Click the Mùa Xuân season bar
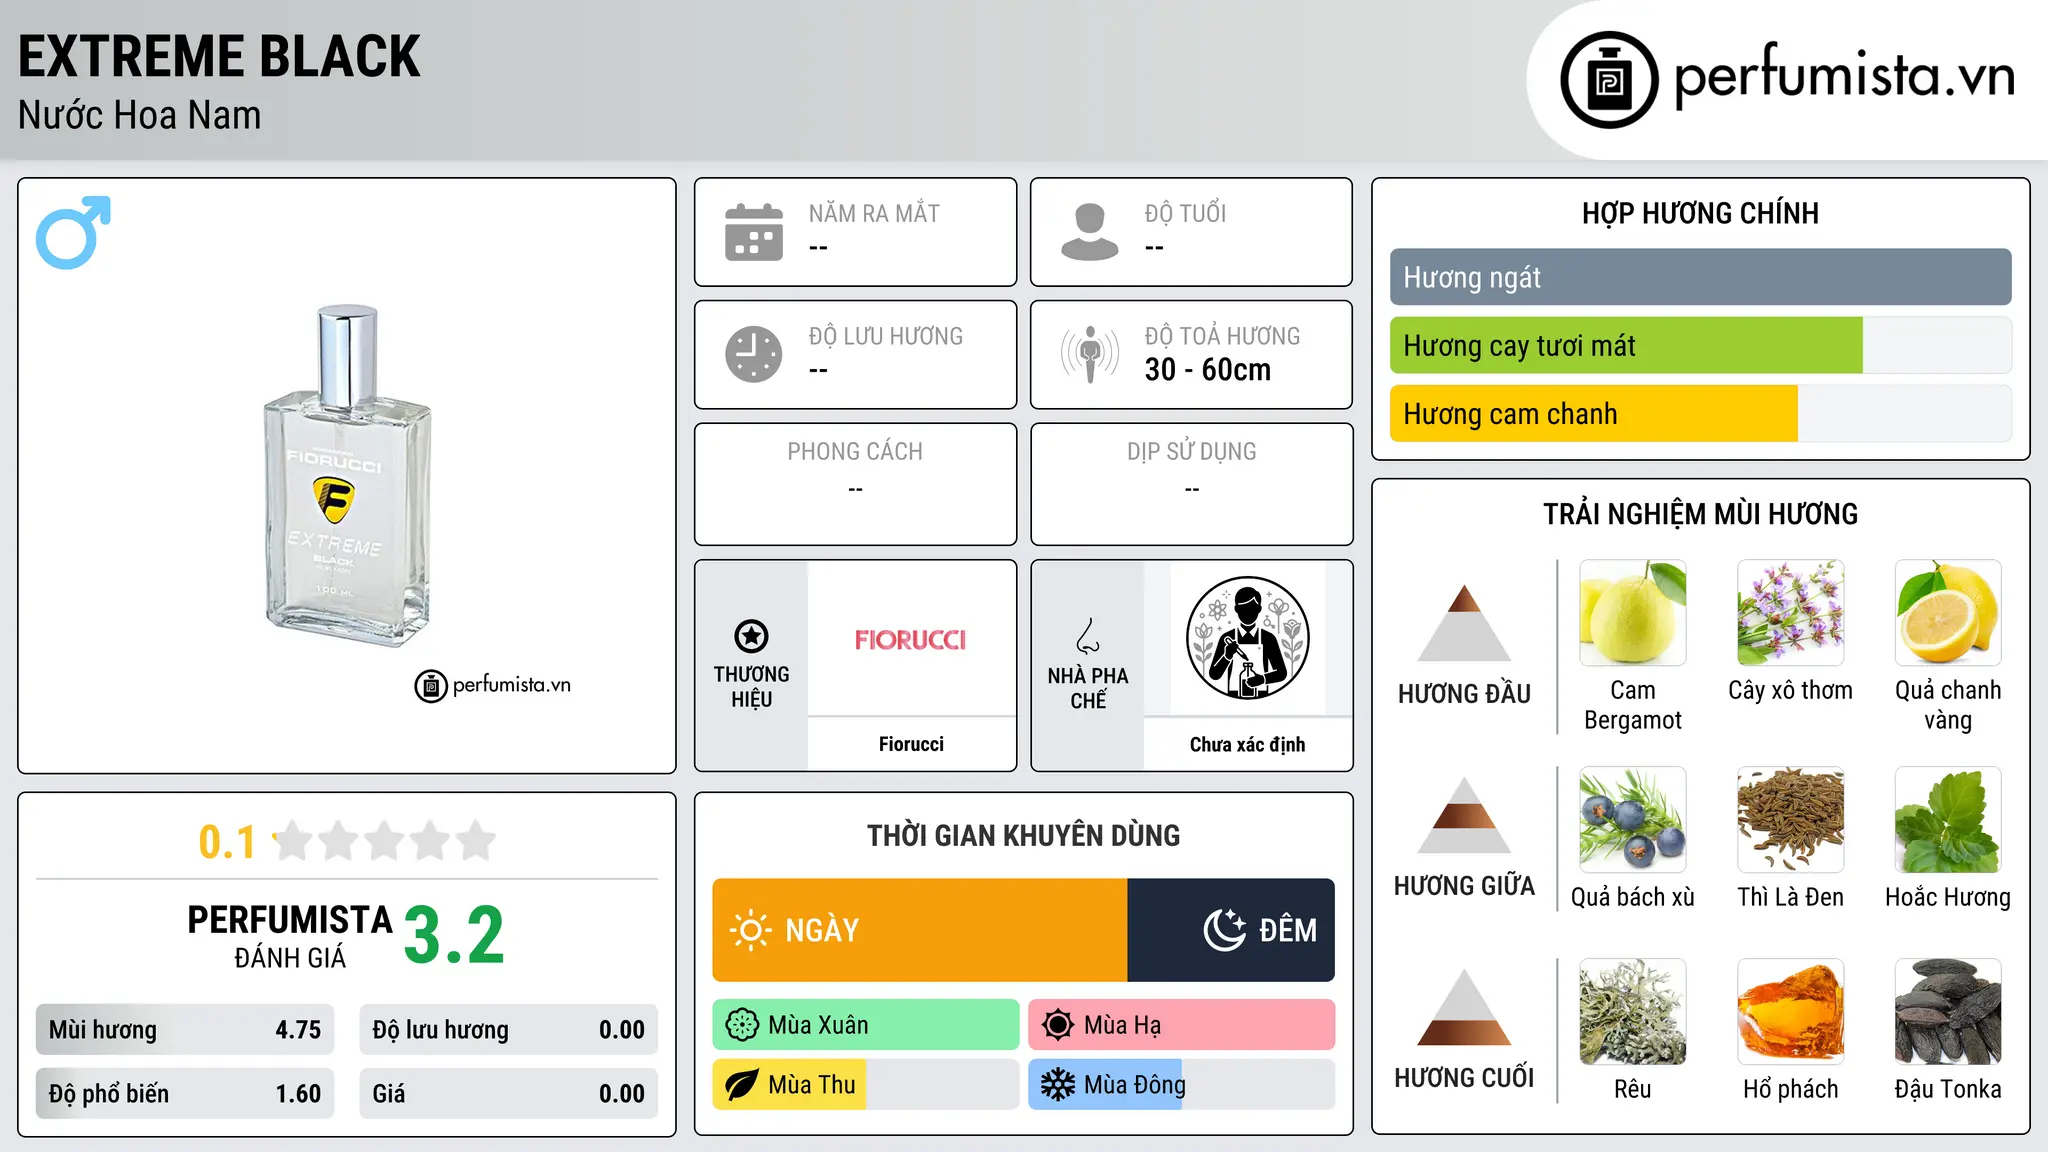2048x1152 pixels. coord(866,1025)
